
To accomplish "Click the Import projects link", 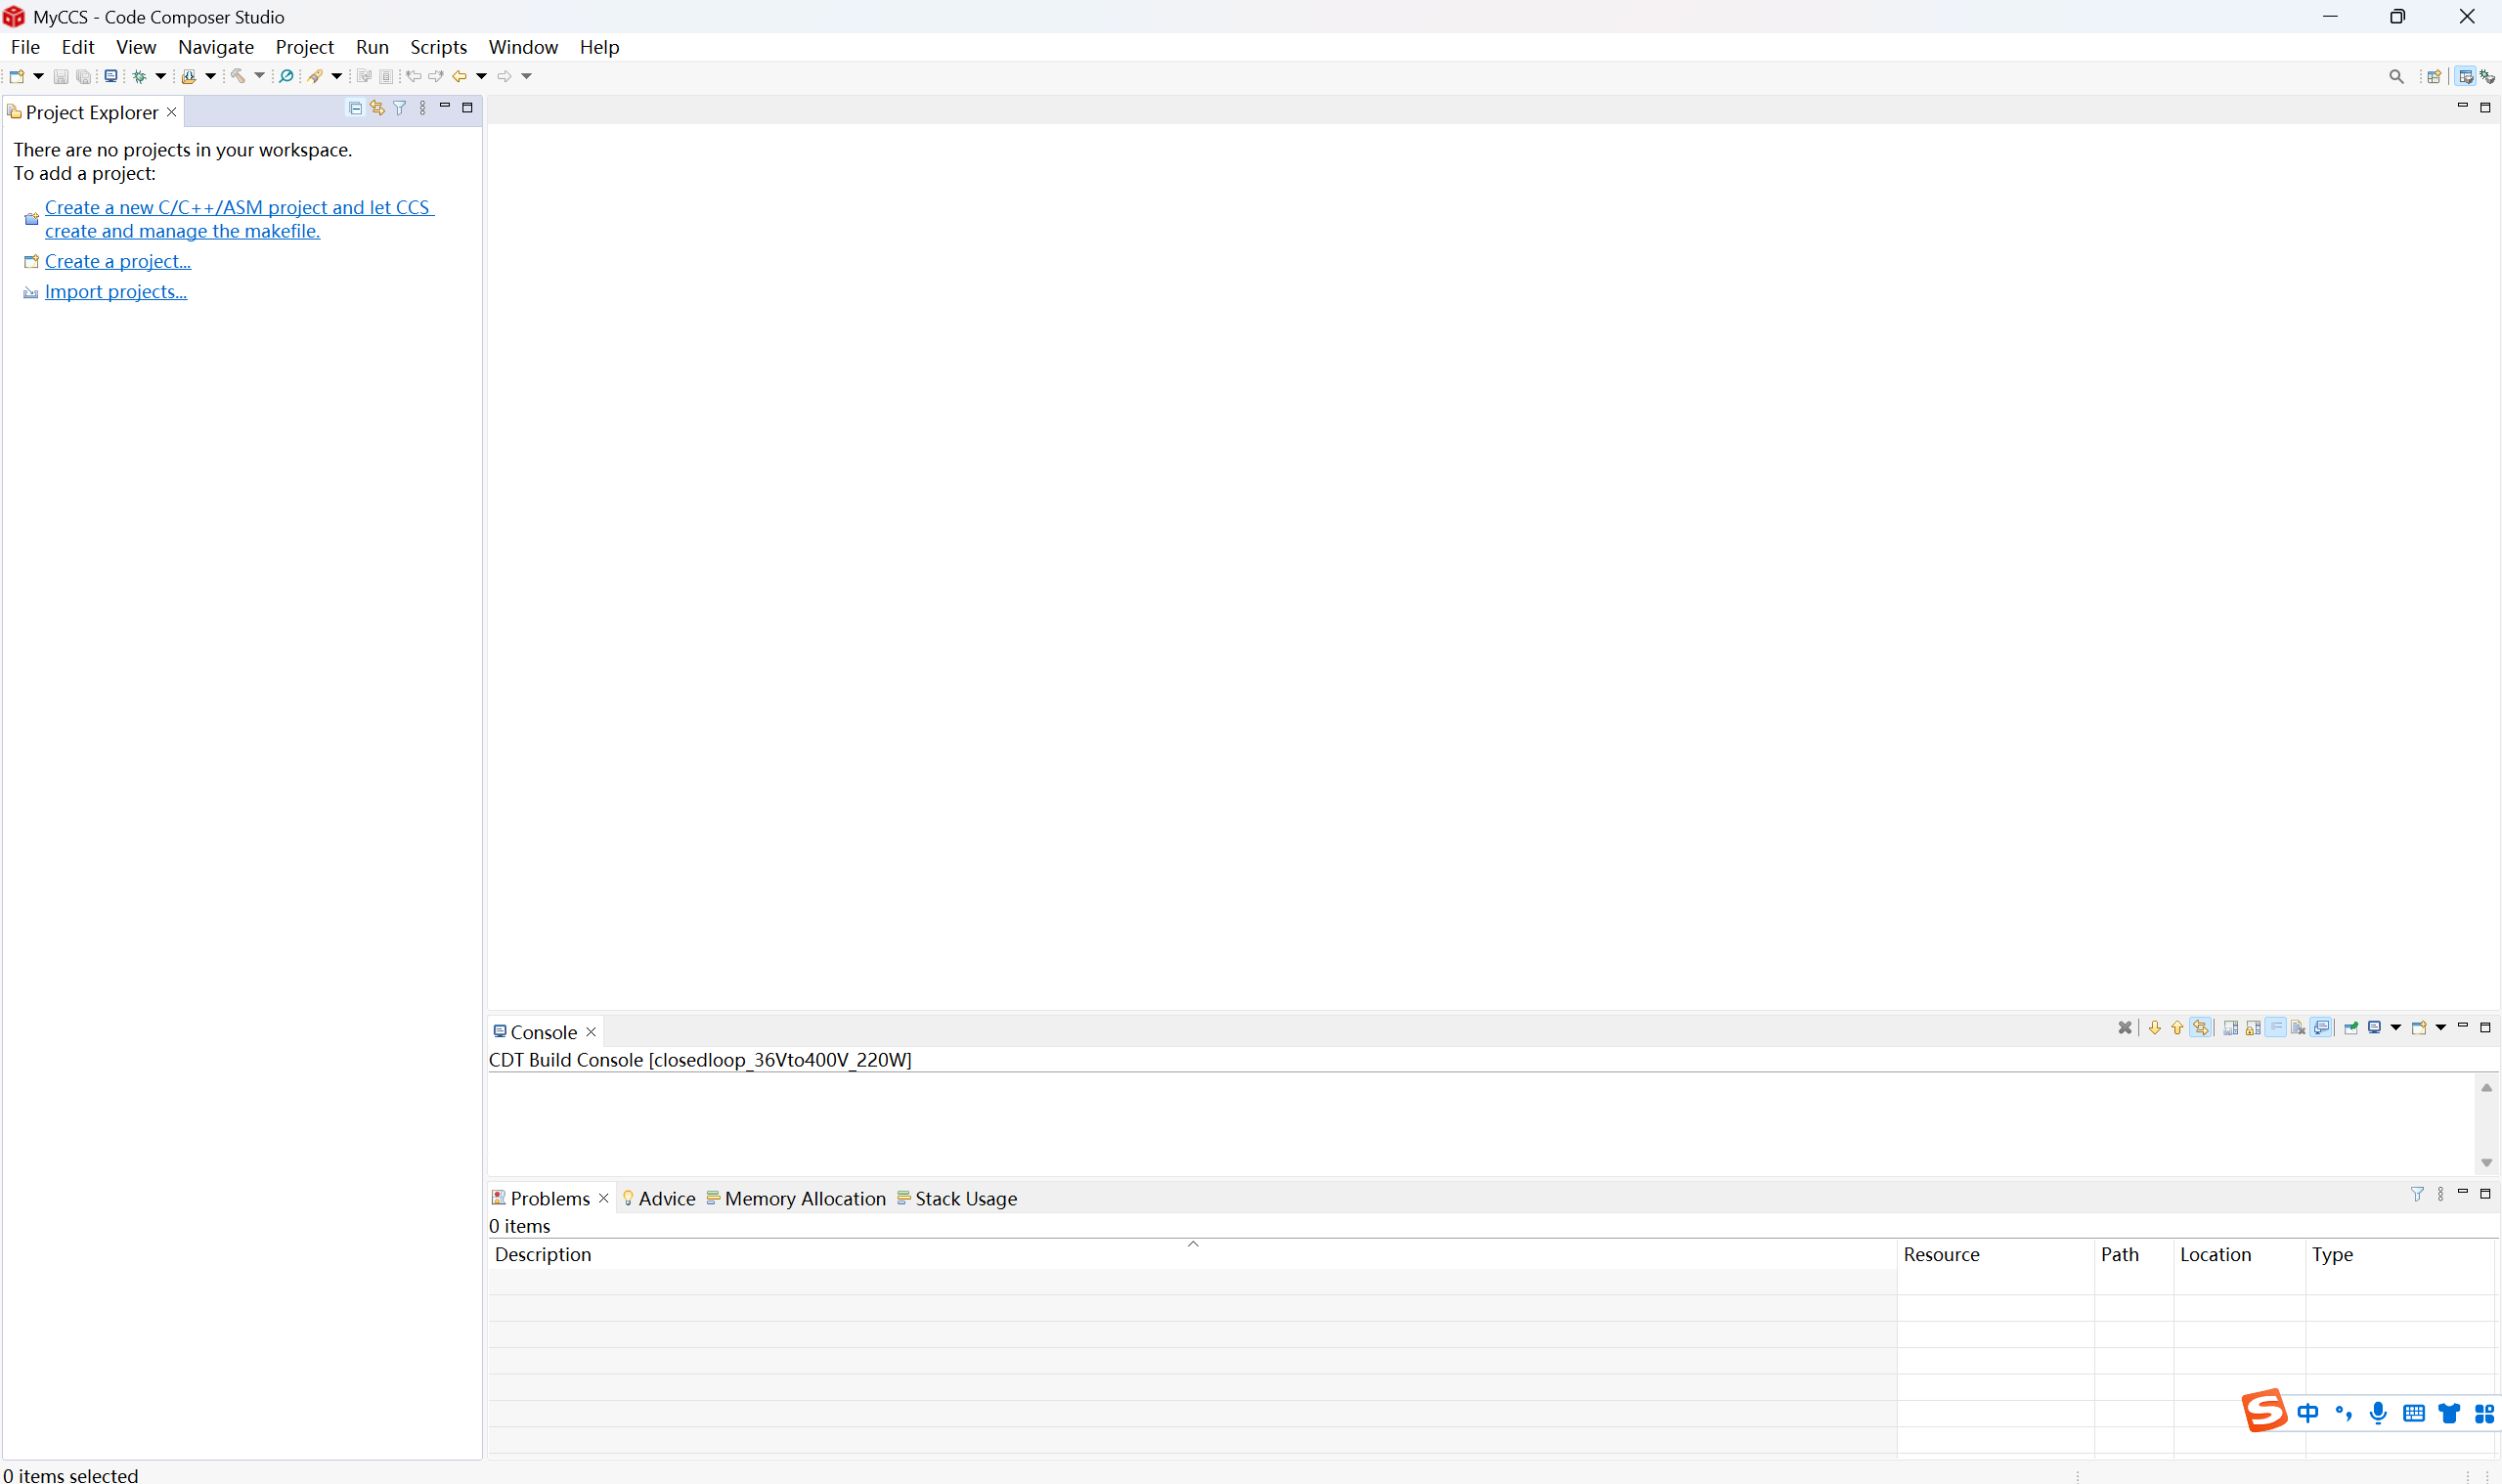I will 116,291.
